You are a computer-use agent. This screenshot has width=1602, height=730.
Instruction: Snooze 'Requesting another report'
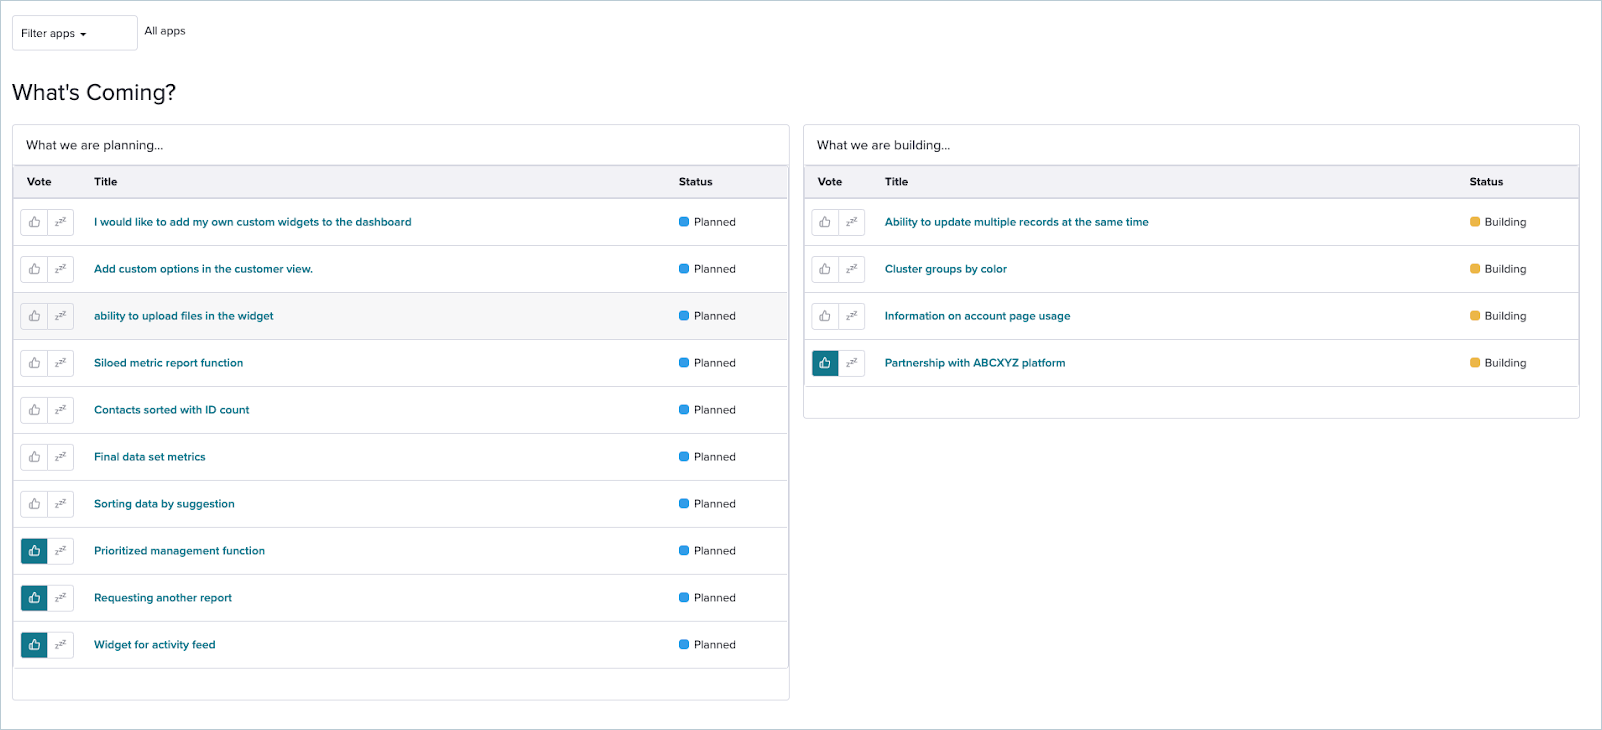coord(60,598)
